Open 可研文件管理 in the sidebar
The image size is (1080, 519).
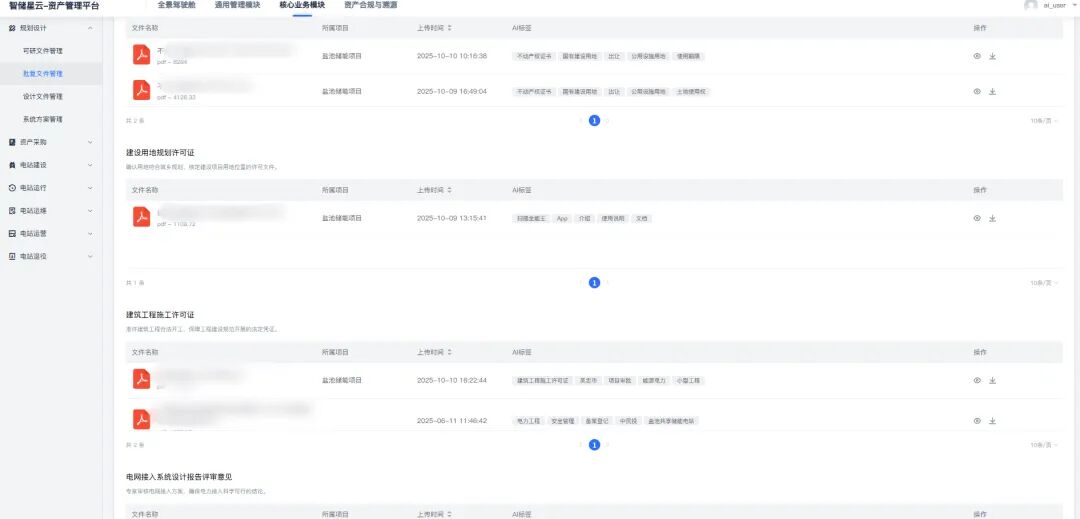tap(43, 51)
